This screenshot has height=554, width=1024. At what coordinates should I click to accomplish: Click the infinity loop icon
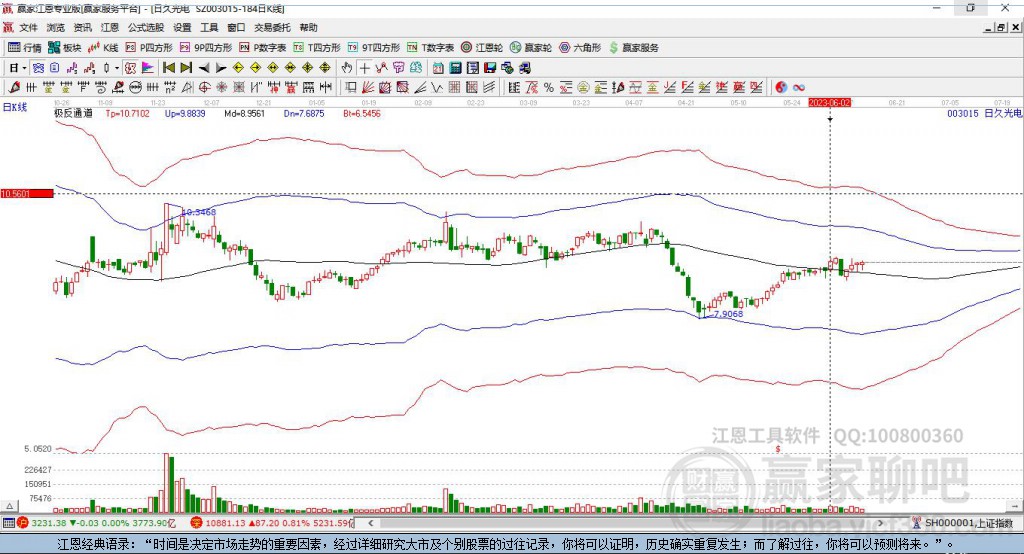[x=799, y=88]
